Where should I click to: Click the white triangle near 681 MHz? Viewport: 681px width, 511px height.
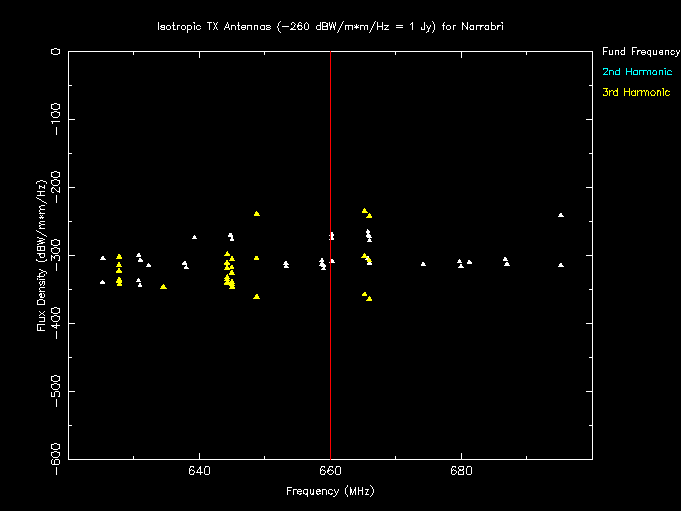point(469,262)
